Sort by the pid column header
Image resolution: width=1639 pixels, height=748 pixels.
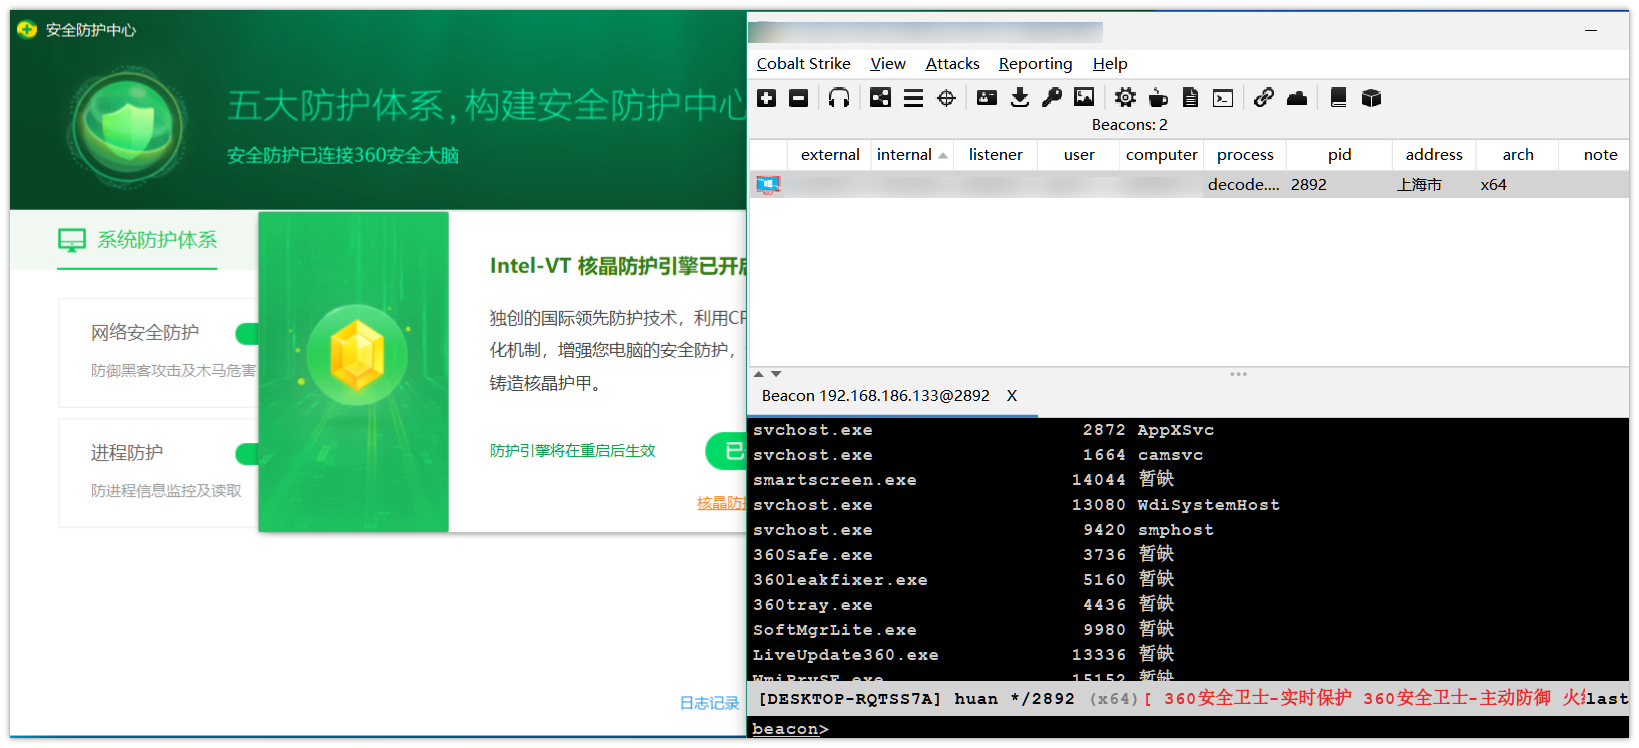pos(1339,155)
